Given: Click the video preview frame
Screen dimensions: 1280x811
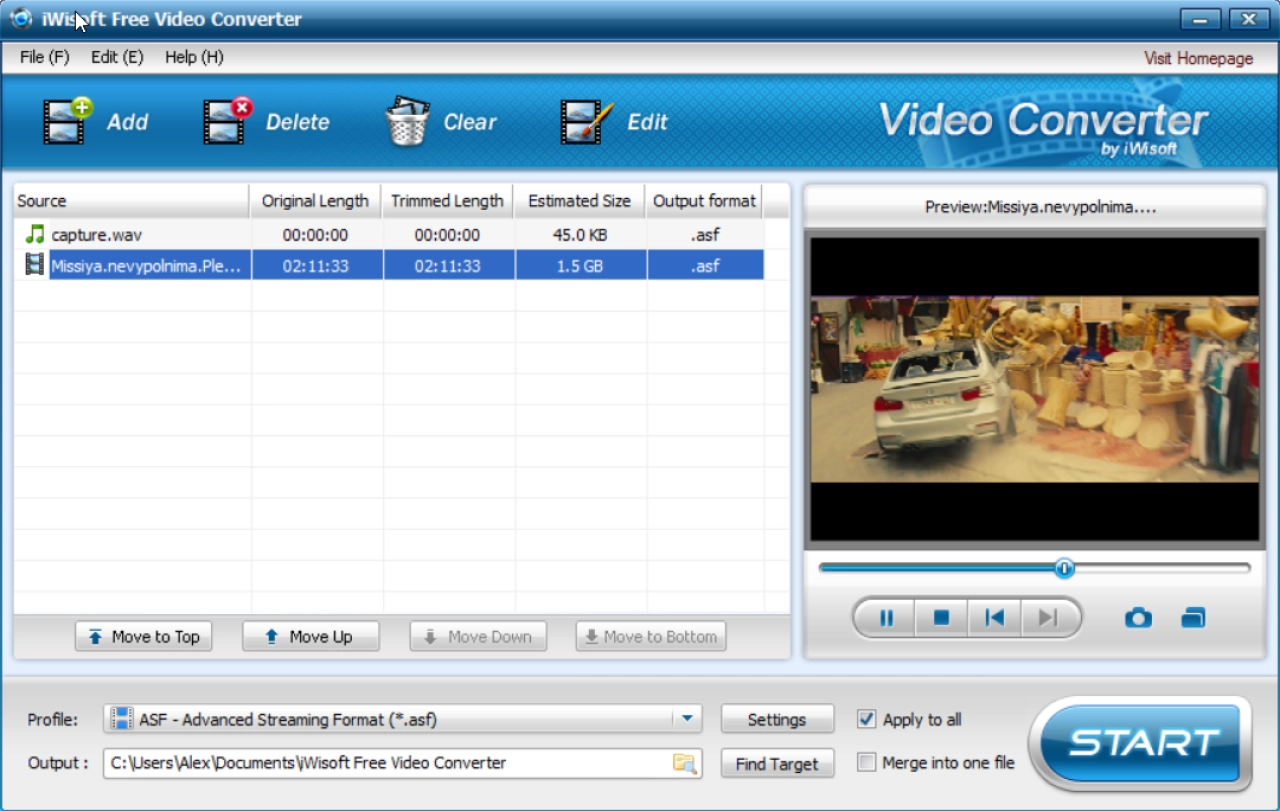Looking at the screenshot, I should [x=1034, y=390].
